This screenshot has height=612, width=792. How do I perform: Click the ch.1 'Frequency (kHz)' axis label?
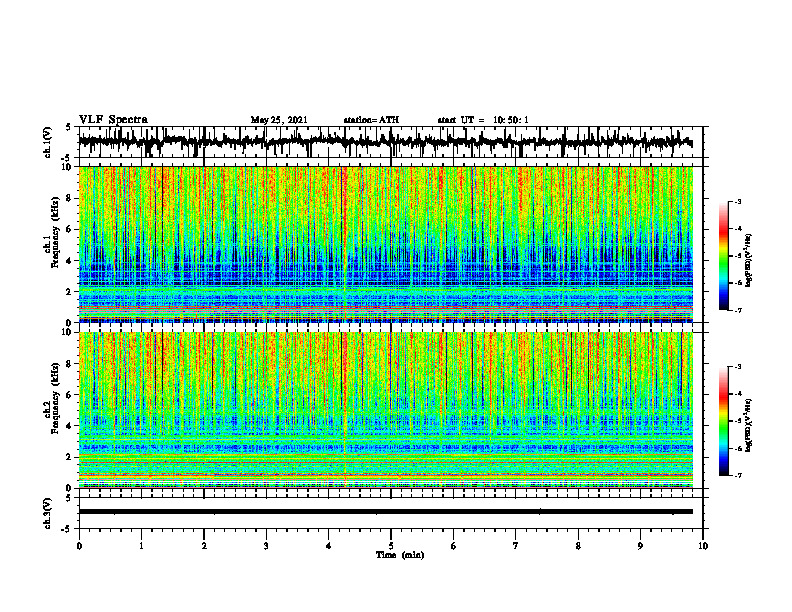tap(55, 233)
